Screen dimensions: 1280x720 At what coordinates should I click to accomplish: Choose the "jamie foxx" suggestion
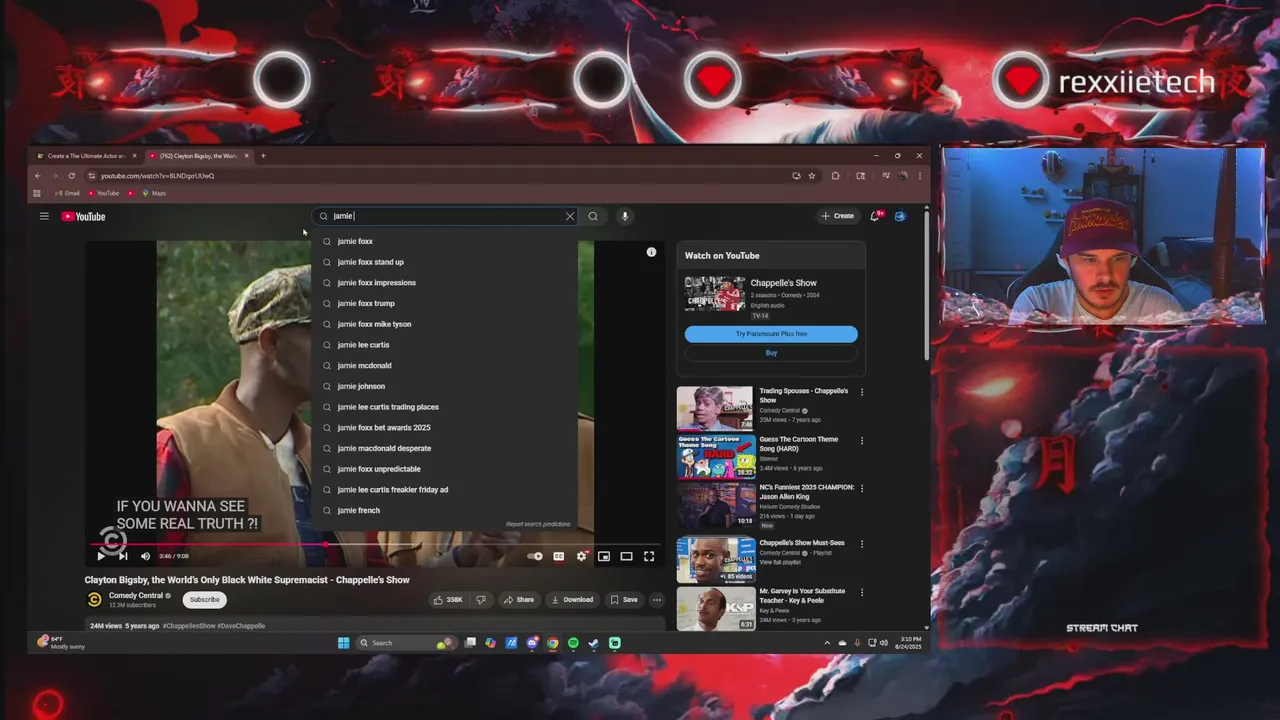(x=445, y=241)
